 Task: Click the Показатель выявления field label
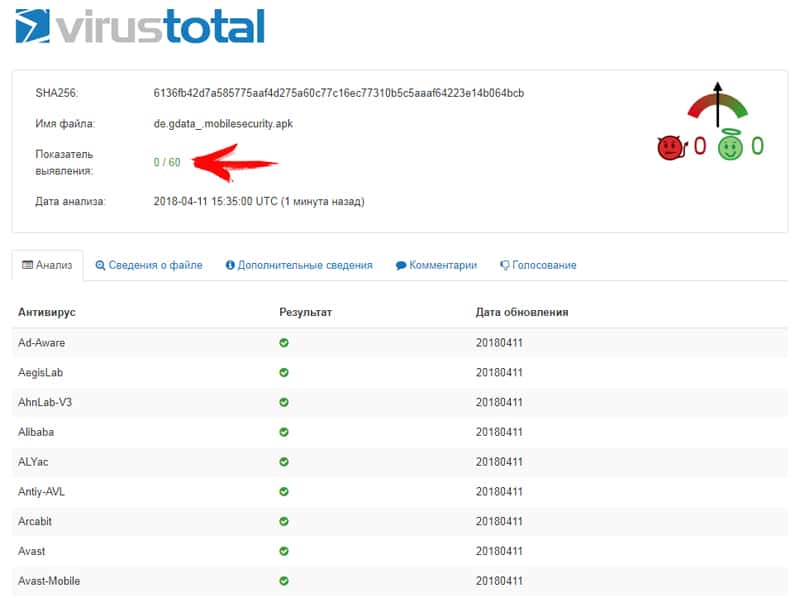pos(64,162)
